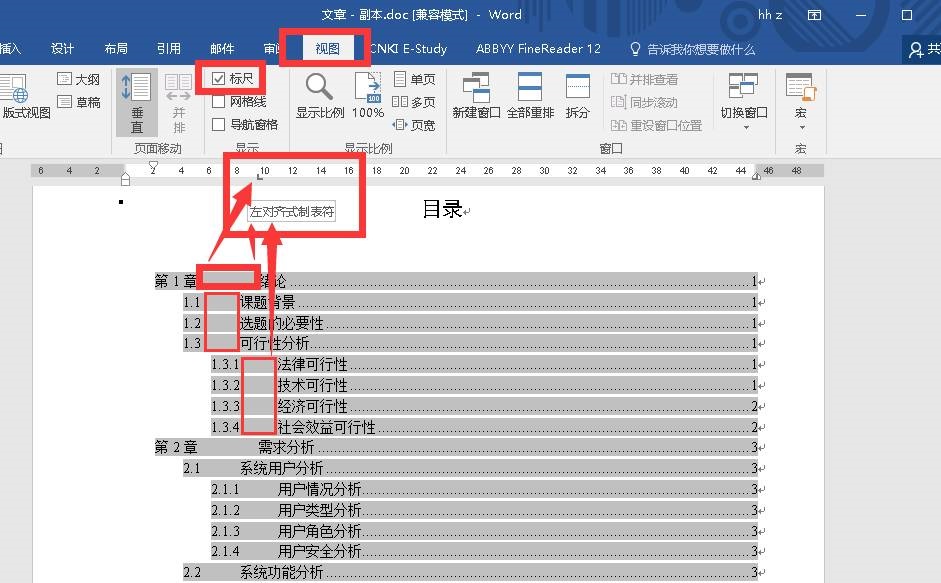941x583 pixels.
Task: Click the 2.2 系统功能分析 entry
Action: point(470,572)
